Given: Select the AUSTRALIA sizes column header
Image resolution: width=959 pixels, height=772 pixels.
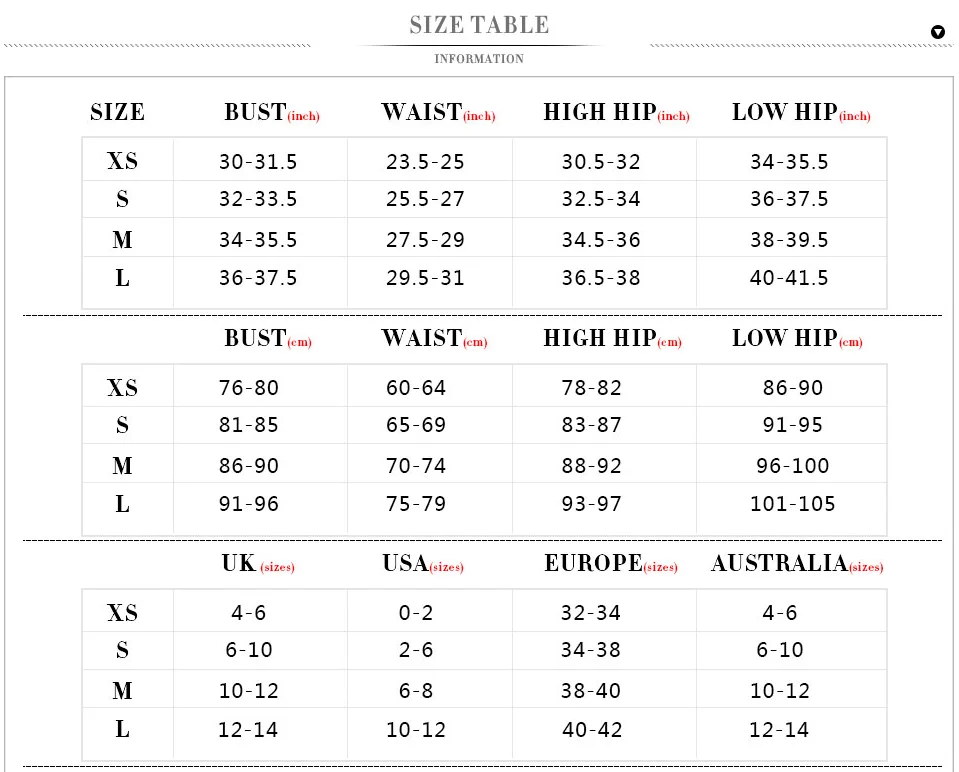Looking at the screenshot, I should (x=797, y=563).
